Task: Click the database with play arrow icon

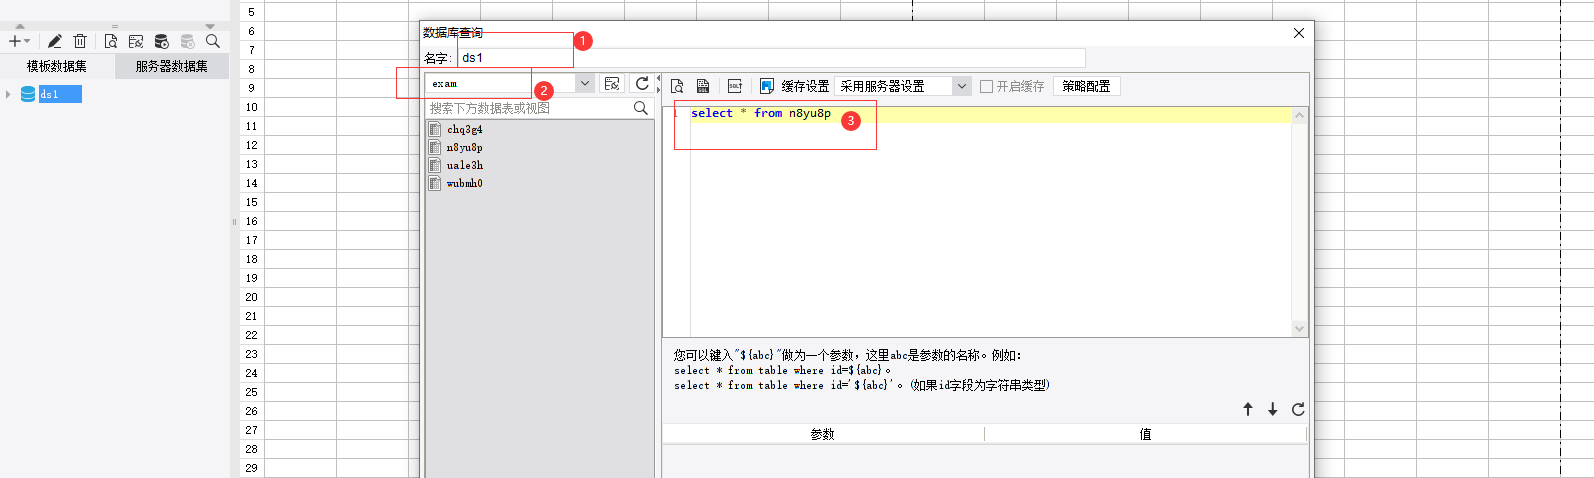Action: coord(162,41)
